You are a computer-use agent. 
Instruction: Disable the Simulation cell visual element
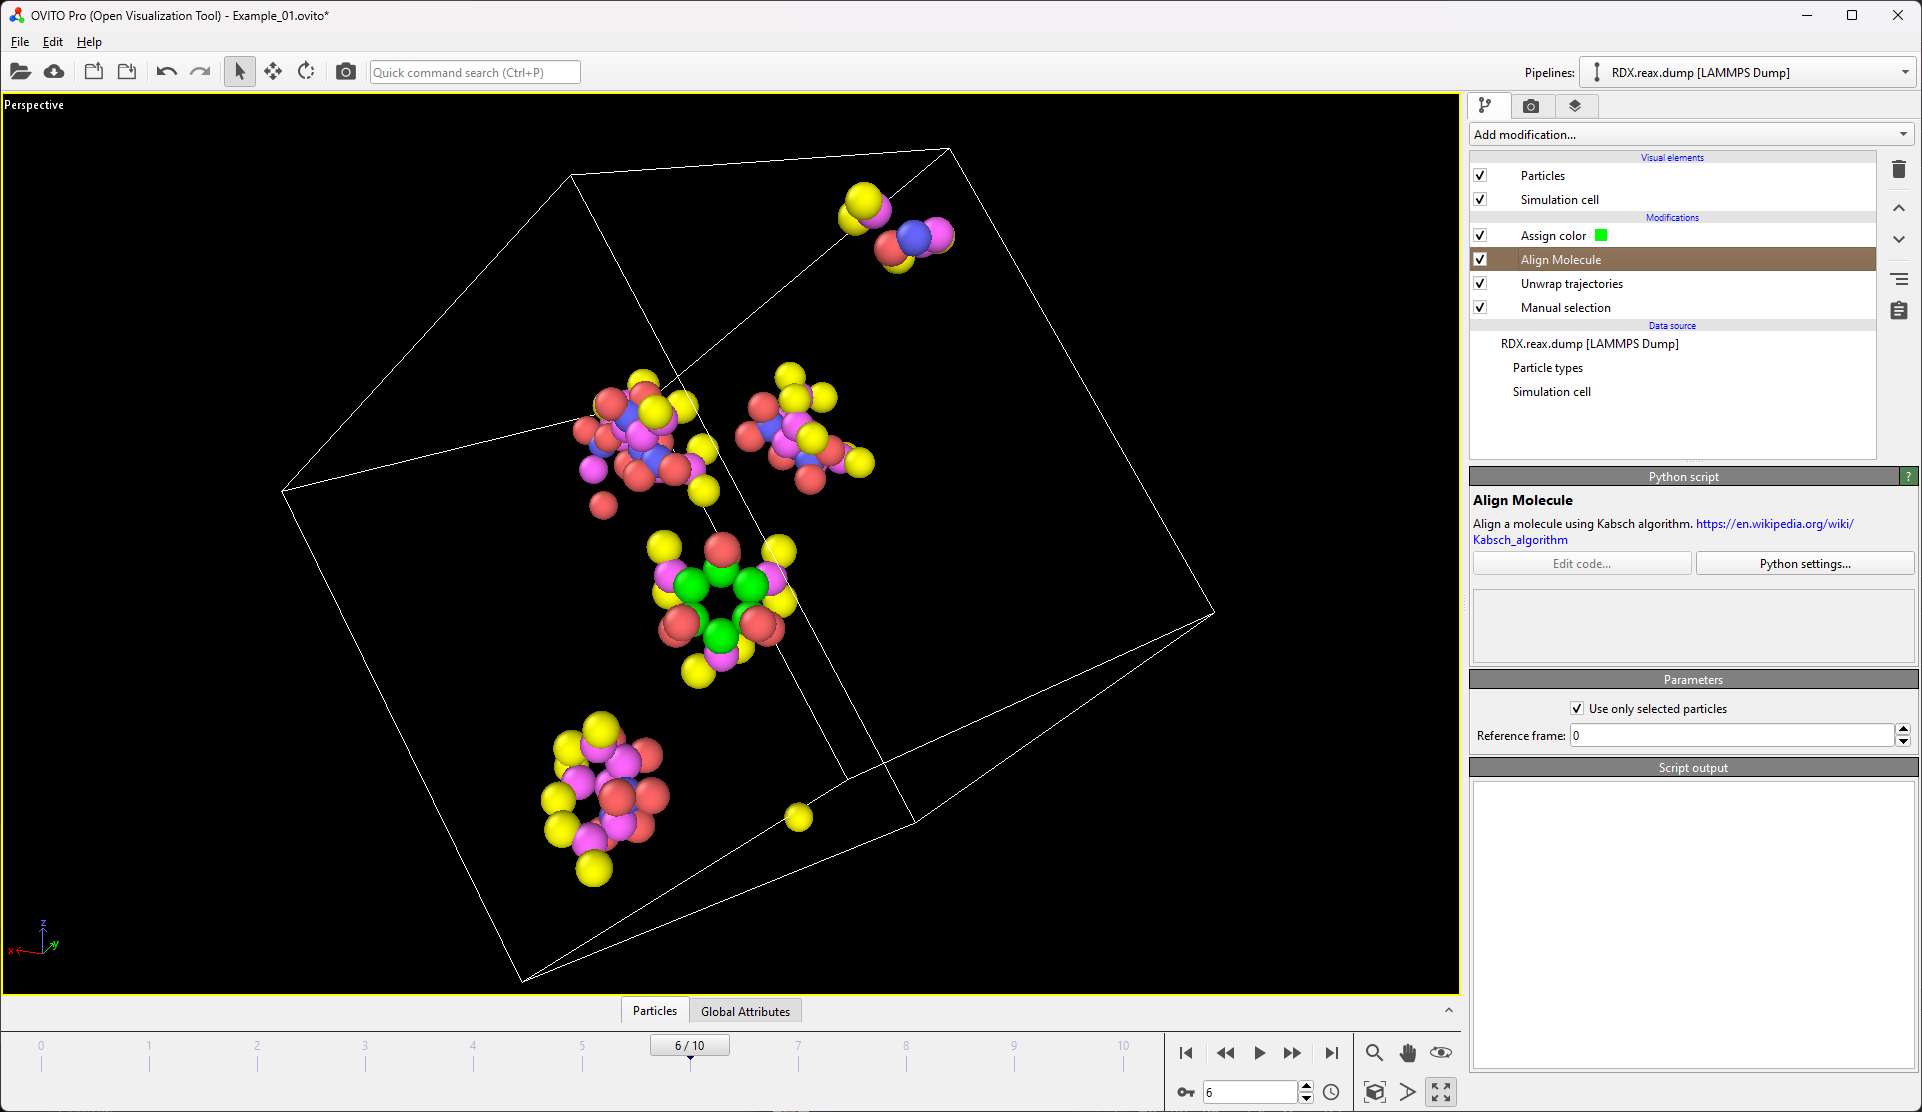1480,200
